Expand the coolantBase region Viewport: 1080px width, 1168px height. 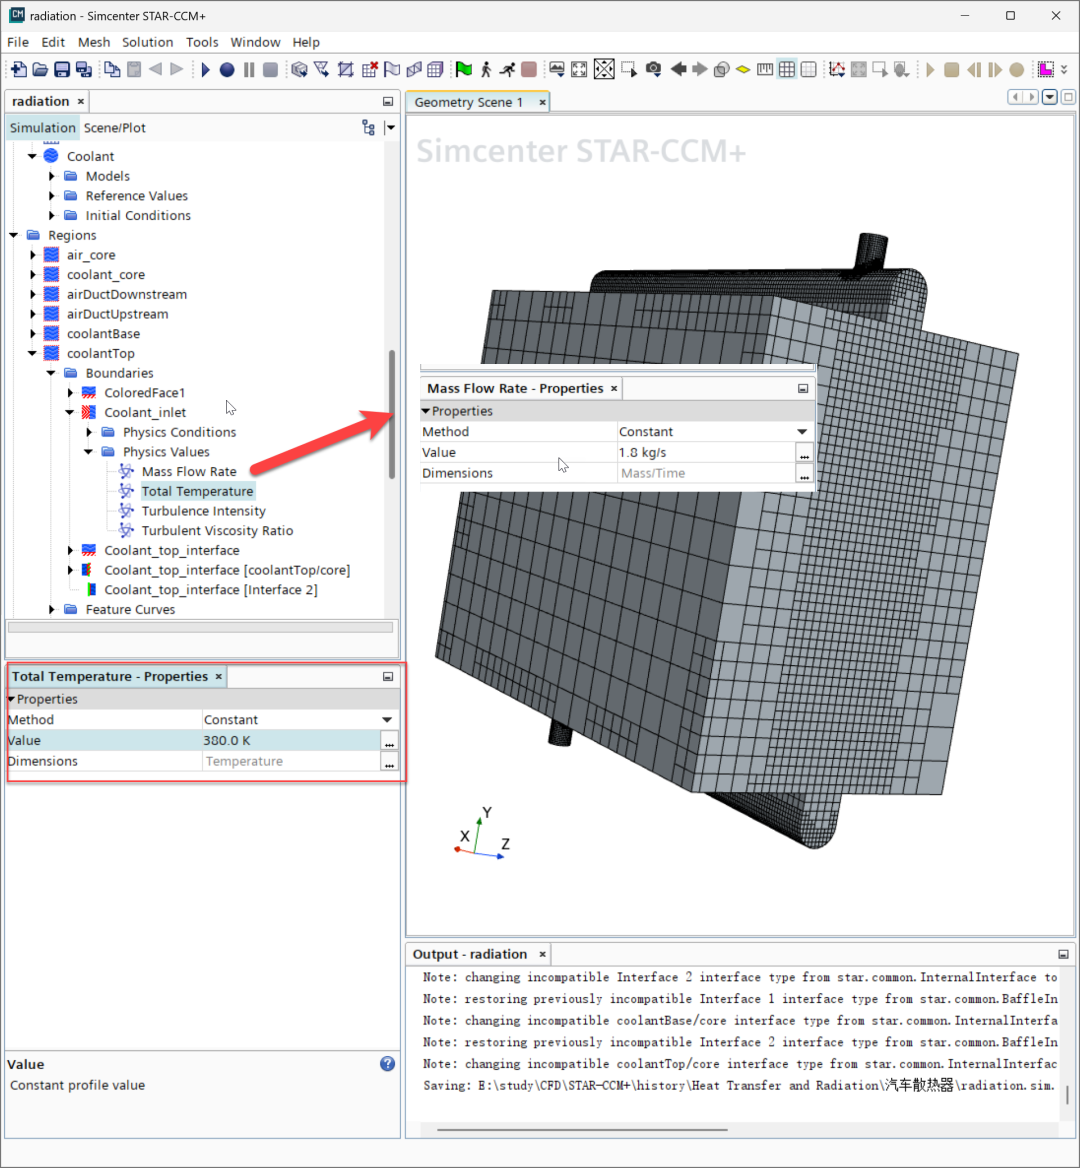click(x=33, y=334)
